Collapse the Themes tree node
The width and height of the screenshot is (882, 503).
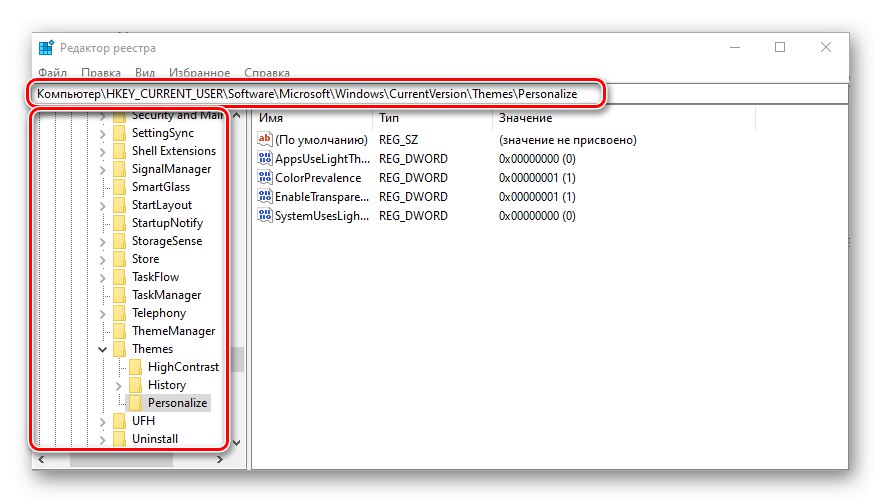point(102,349)
